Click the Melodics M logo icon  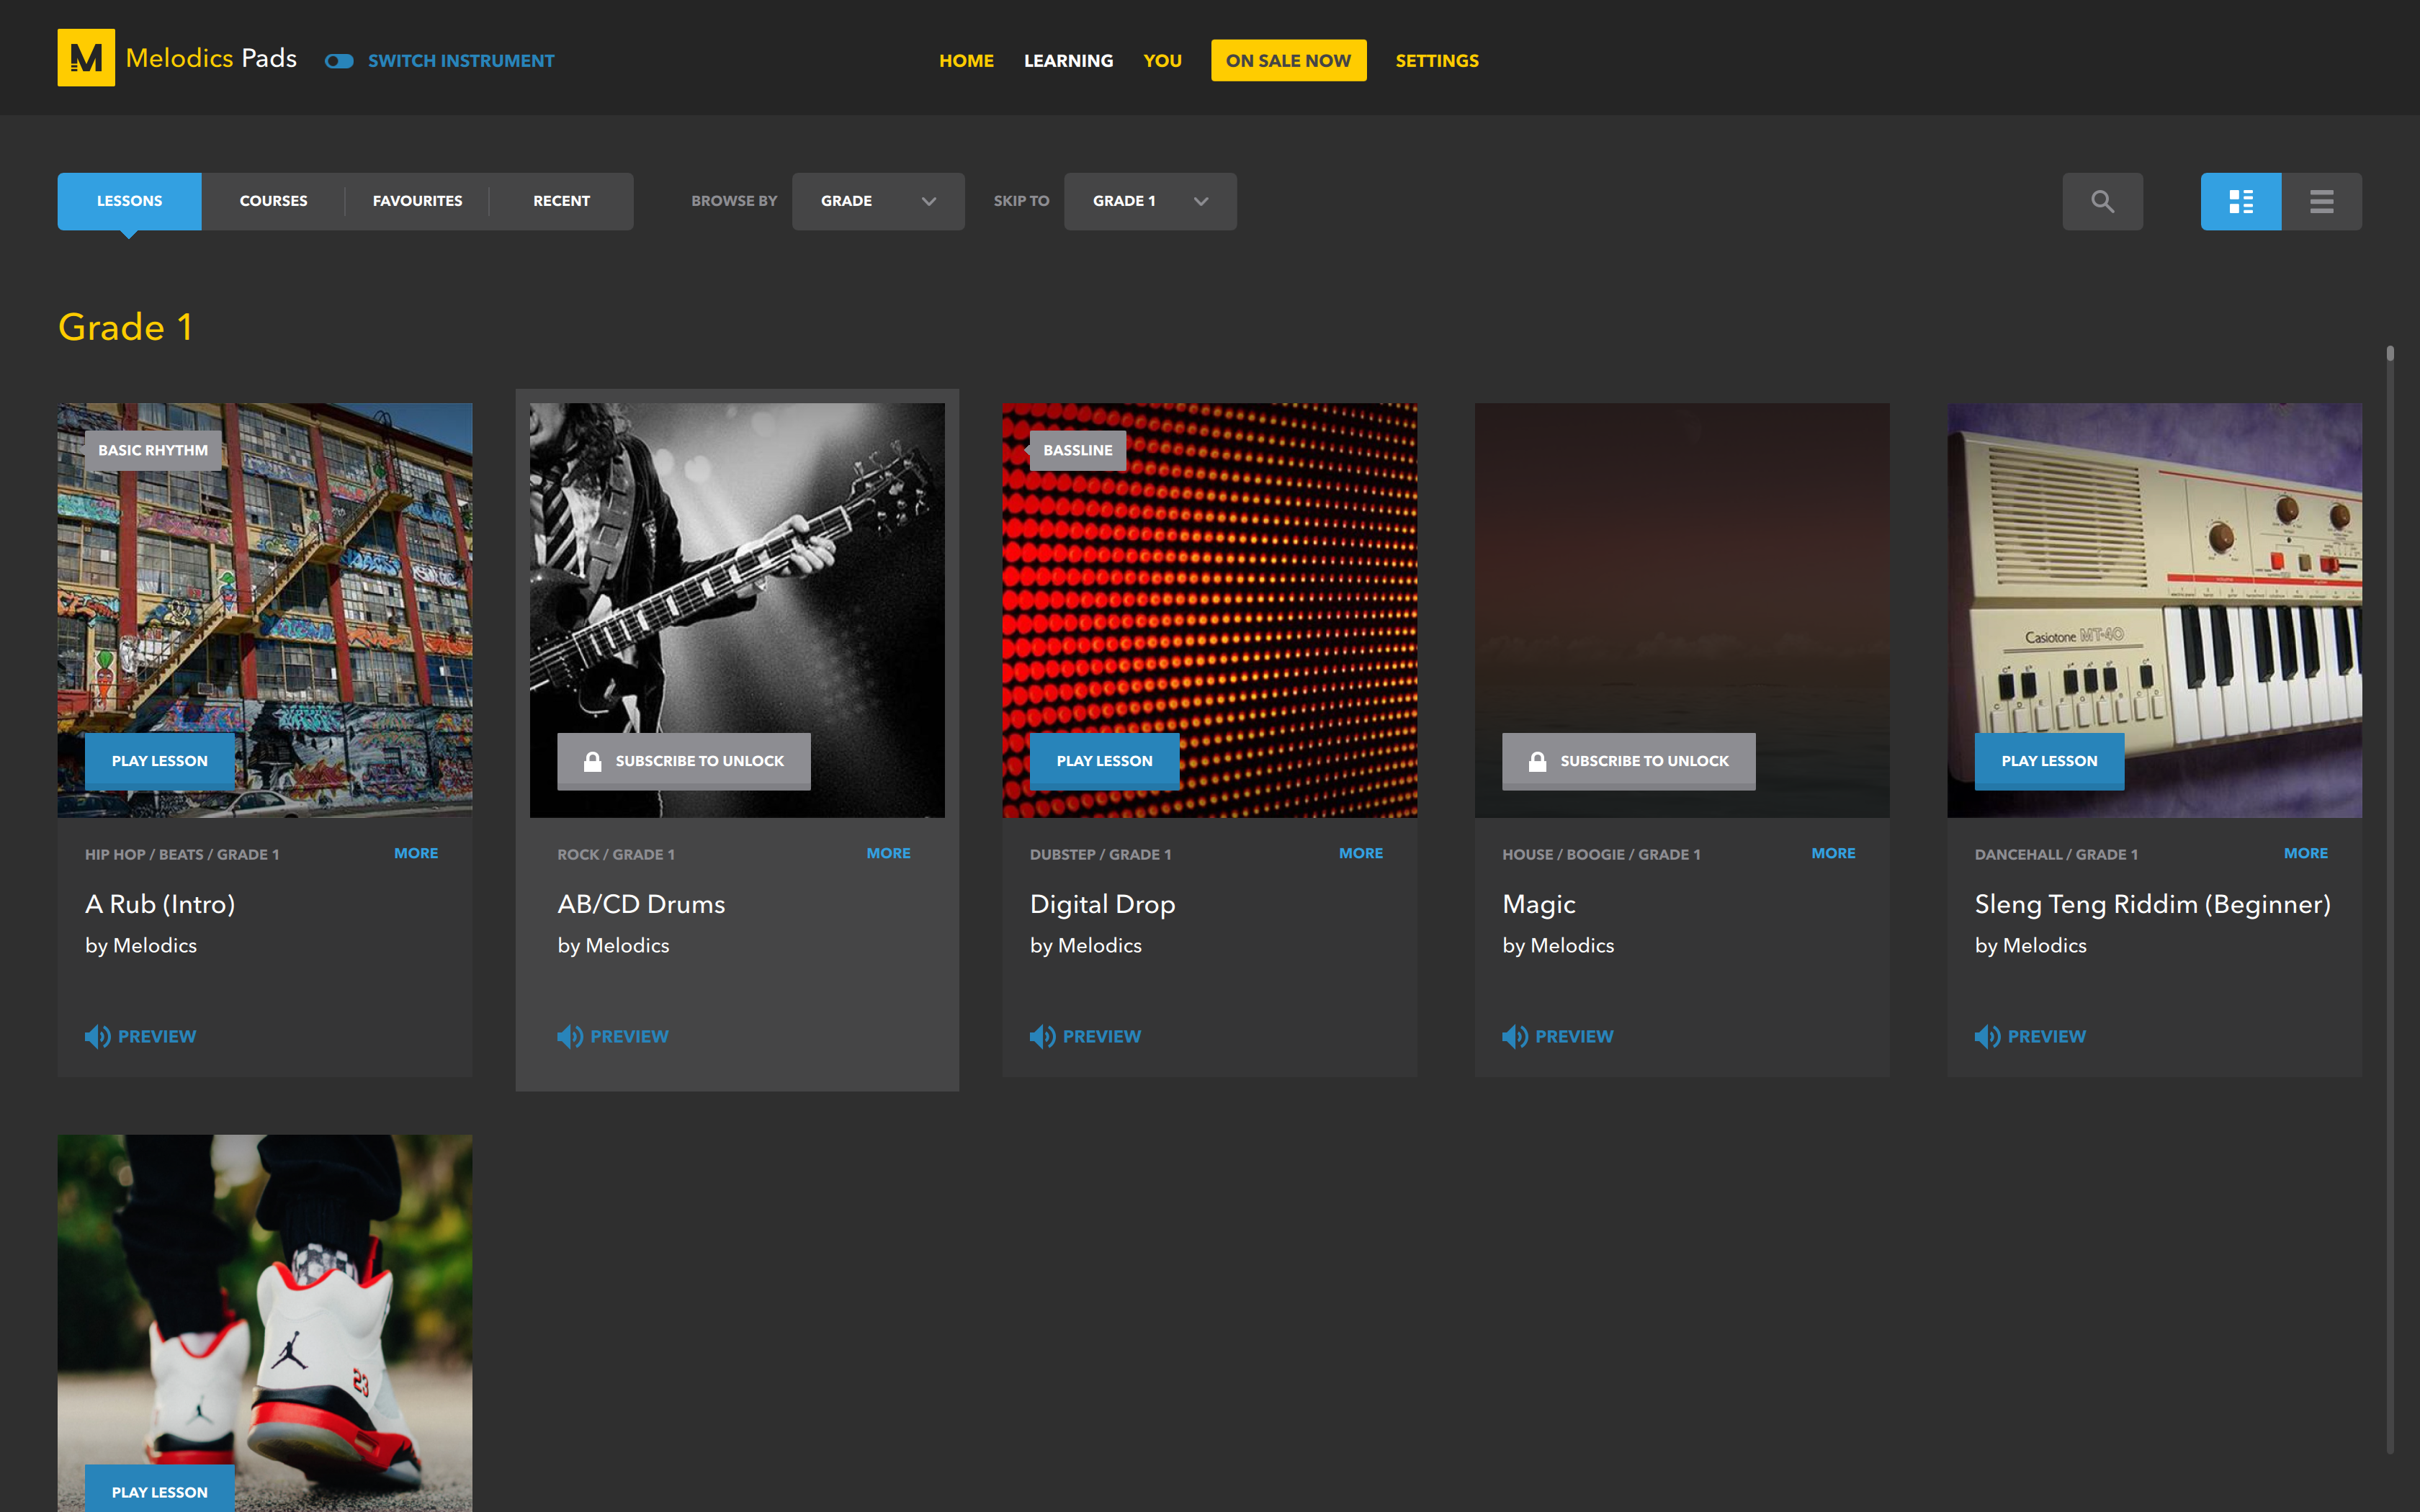[86, 58]
